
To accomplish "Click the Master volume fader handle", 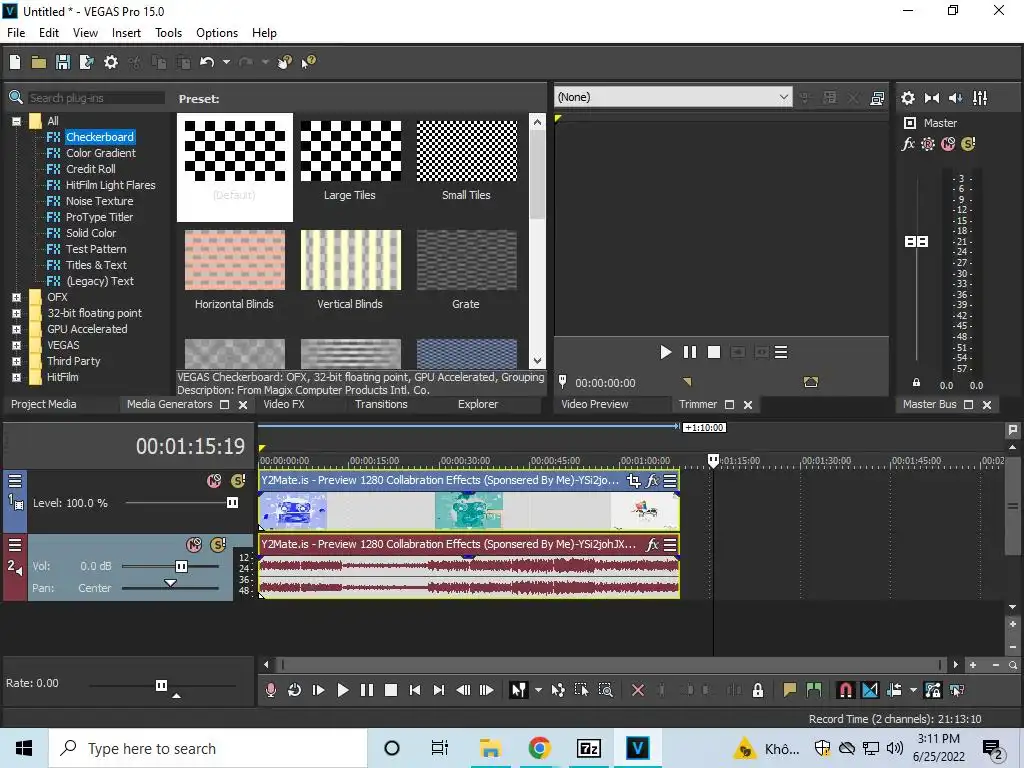I will 916,242.
